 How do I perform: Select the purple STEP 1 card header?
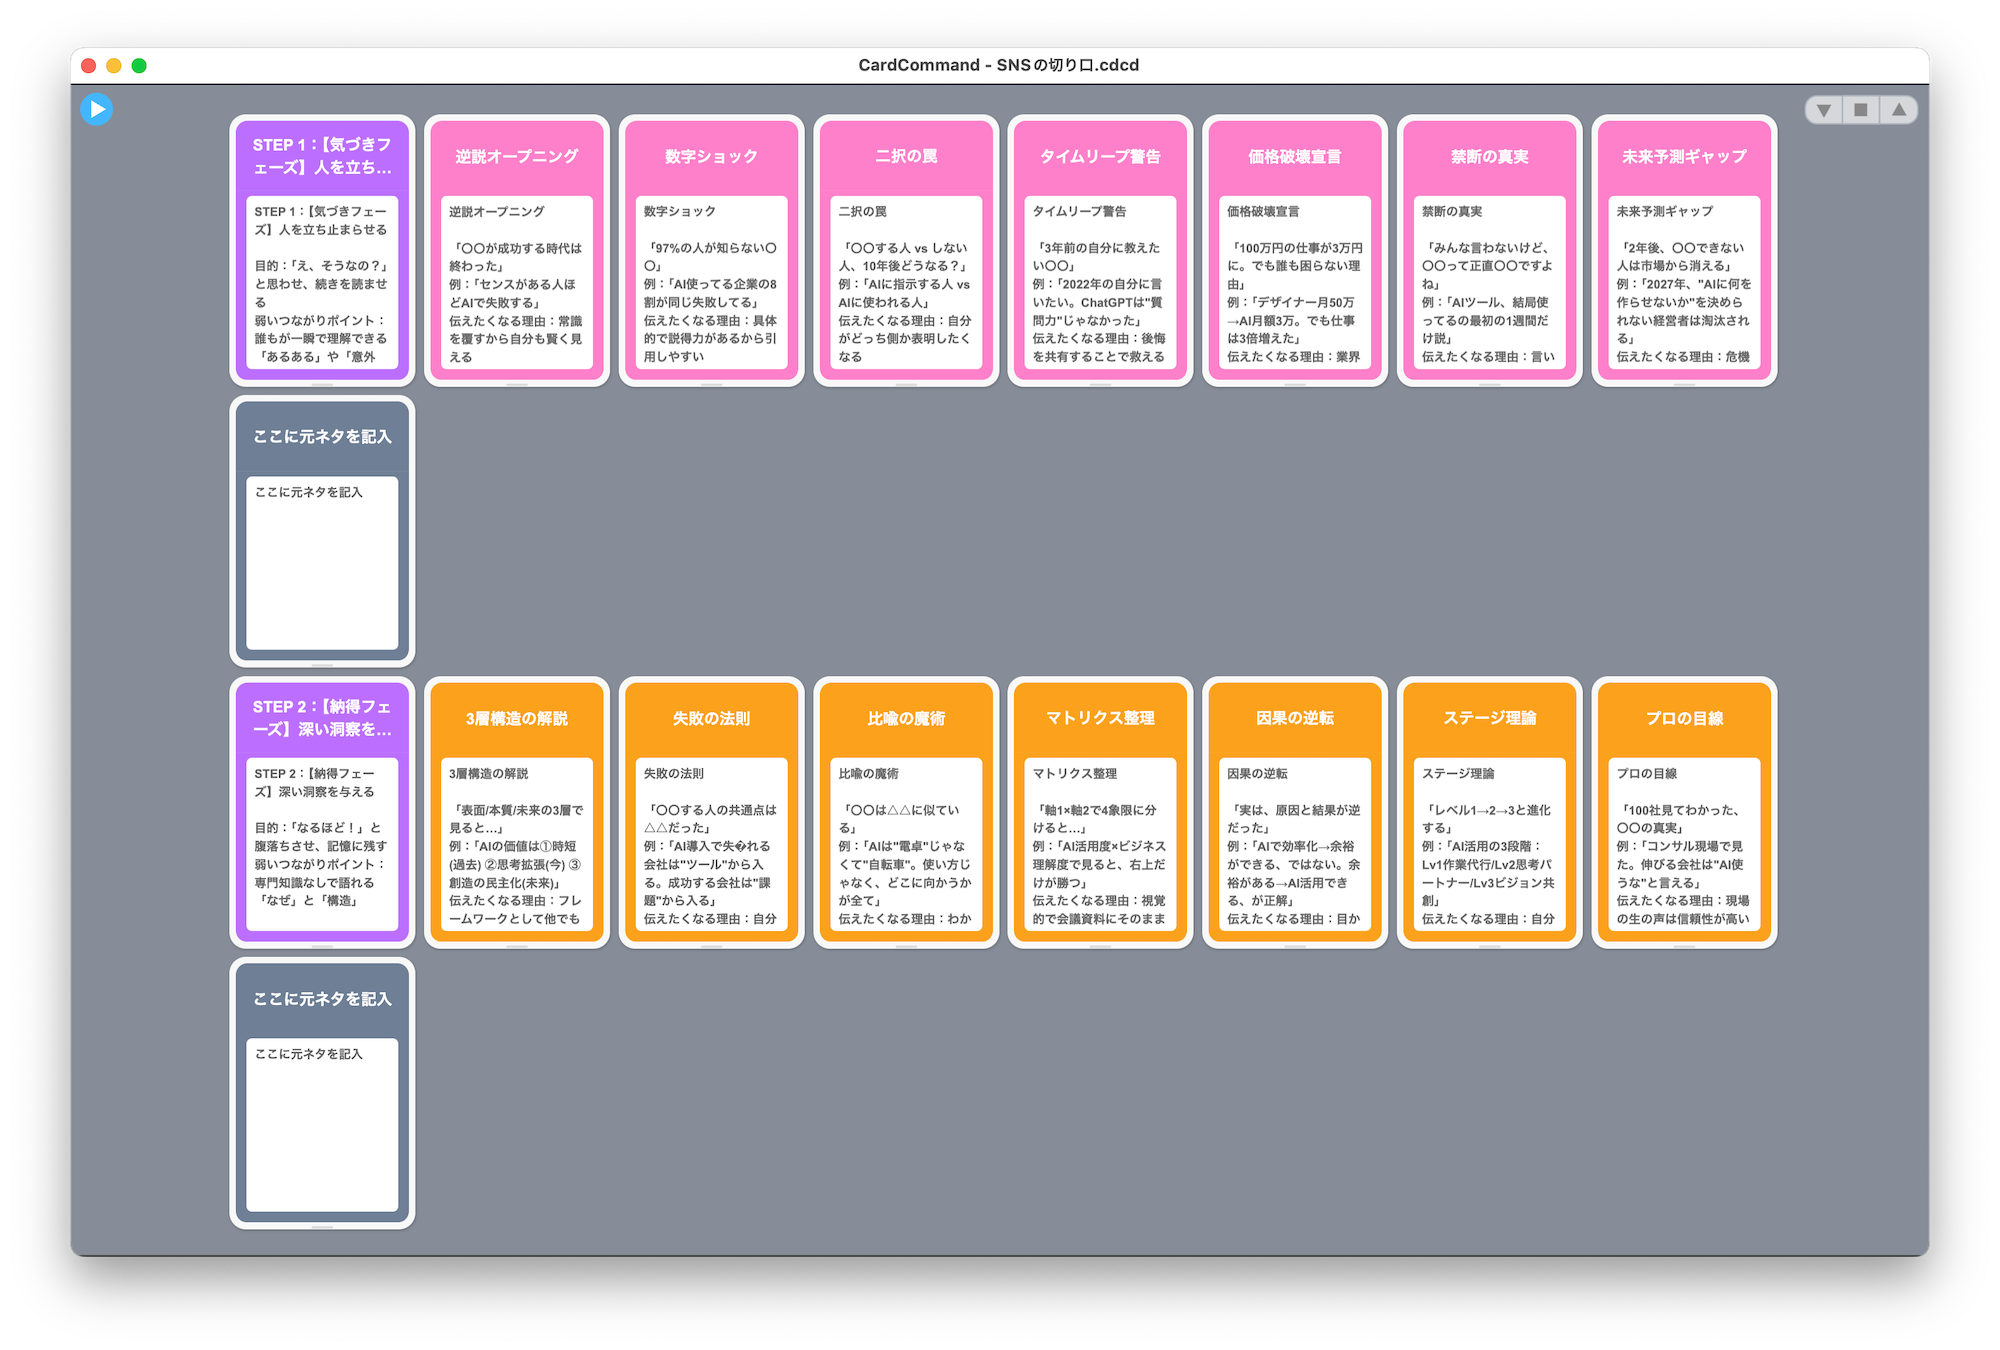click(322, 157)
